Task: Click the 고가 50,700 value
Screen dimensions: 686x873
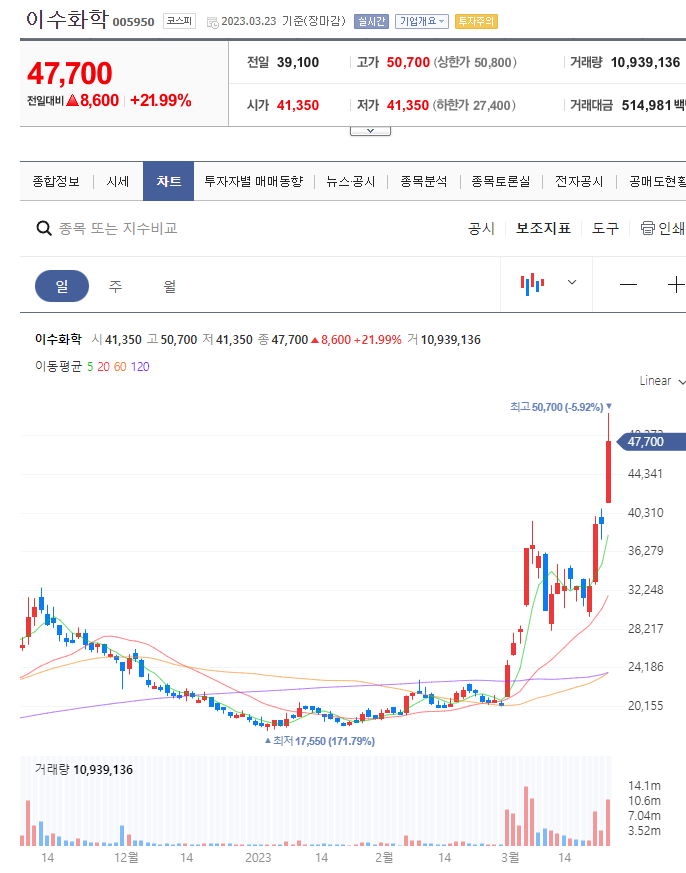Action: (x=408, y=62)
